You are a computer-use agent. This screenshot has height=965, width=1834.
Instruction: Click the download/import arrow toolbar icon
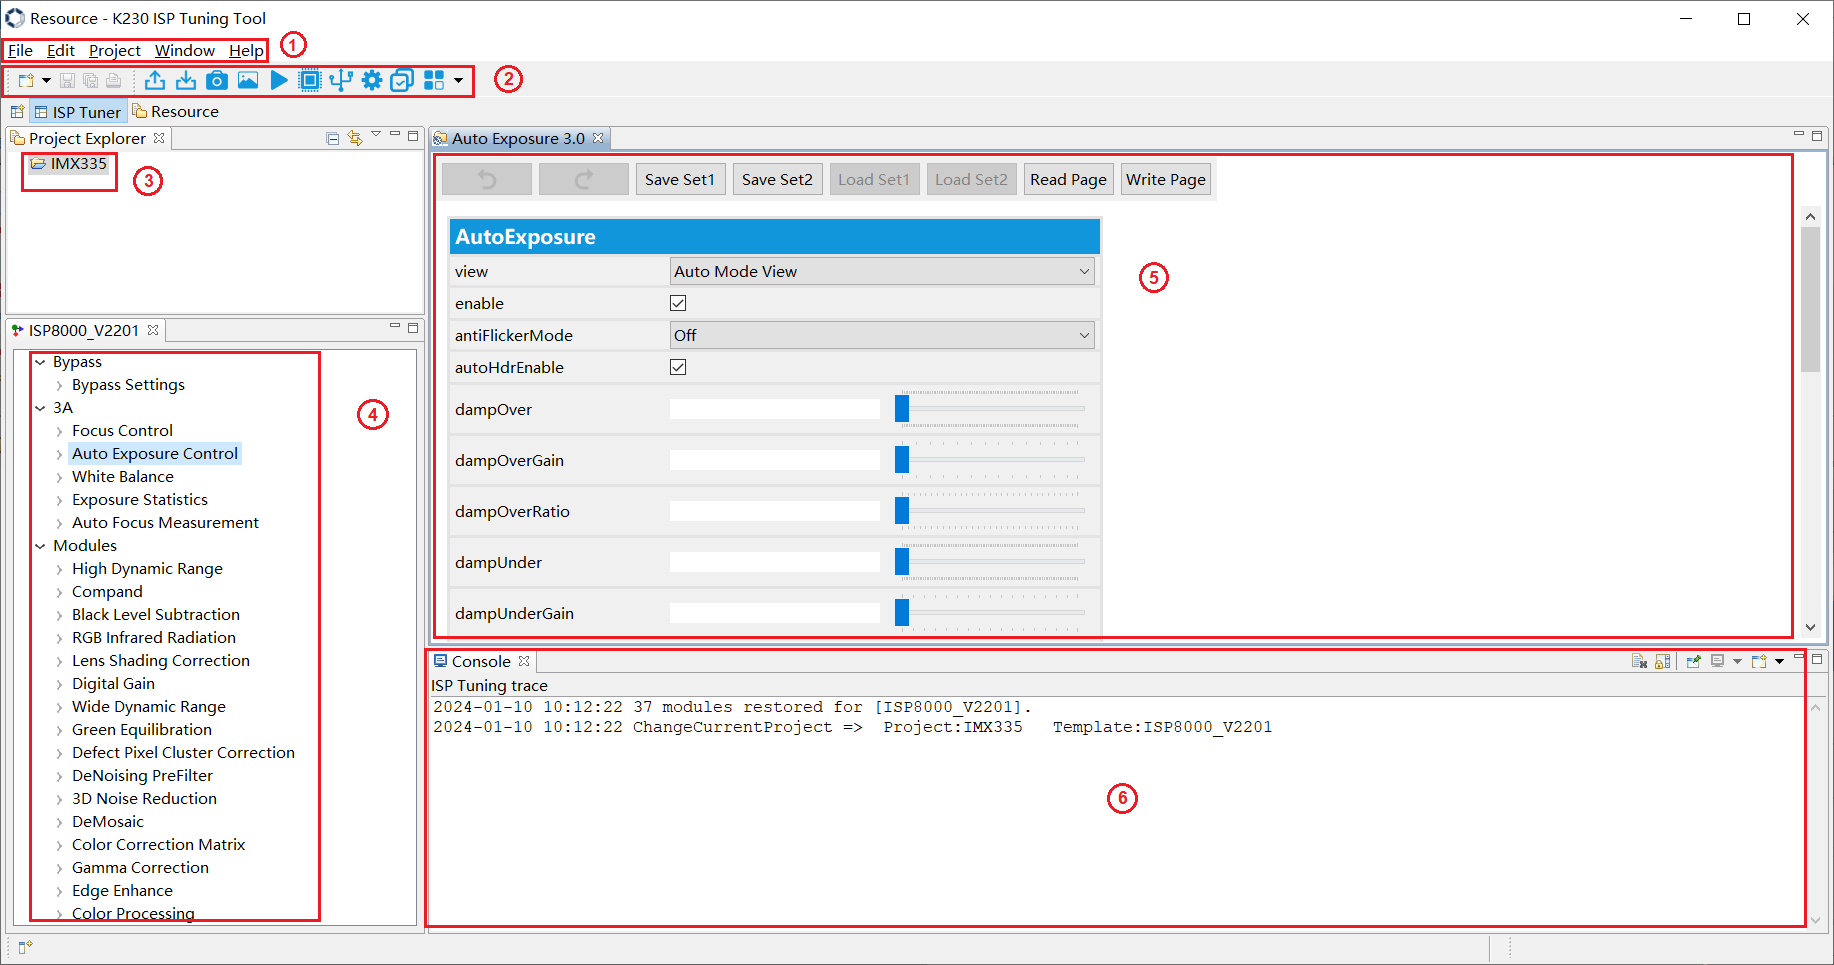(x=186, y=81)
